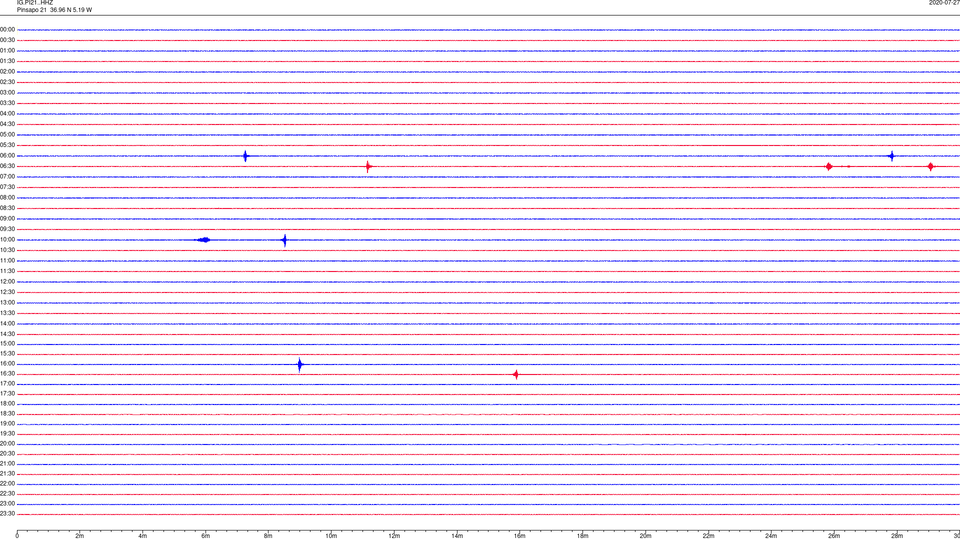Select the 22:00 time label
The height and width of the screenshot is (540, 960).
[x=7, y=484]
